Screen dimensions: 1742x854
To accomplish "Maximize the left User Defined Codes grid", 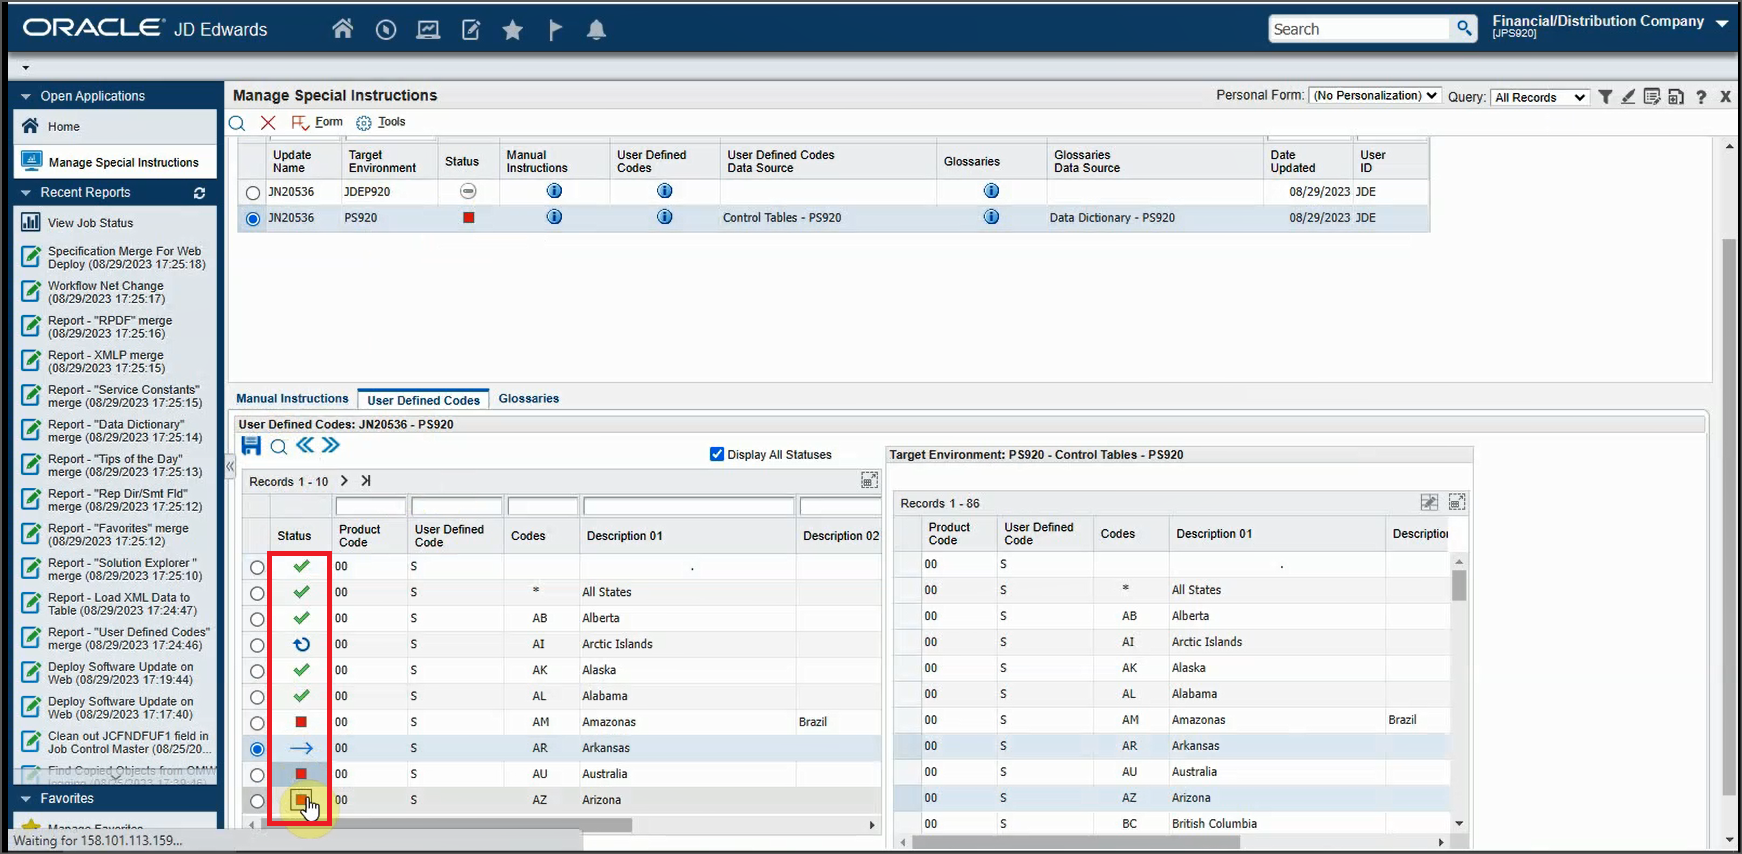I will 869,480.
